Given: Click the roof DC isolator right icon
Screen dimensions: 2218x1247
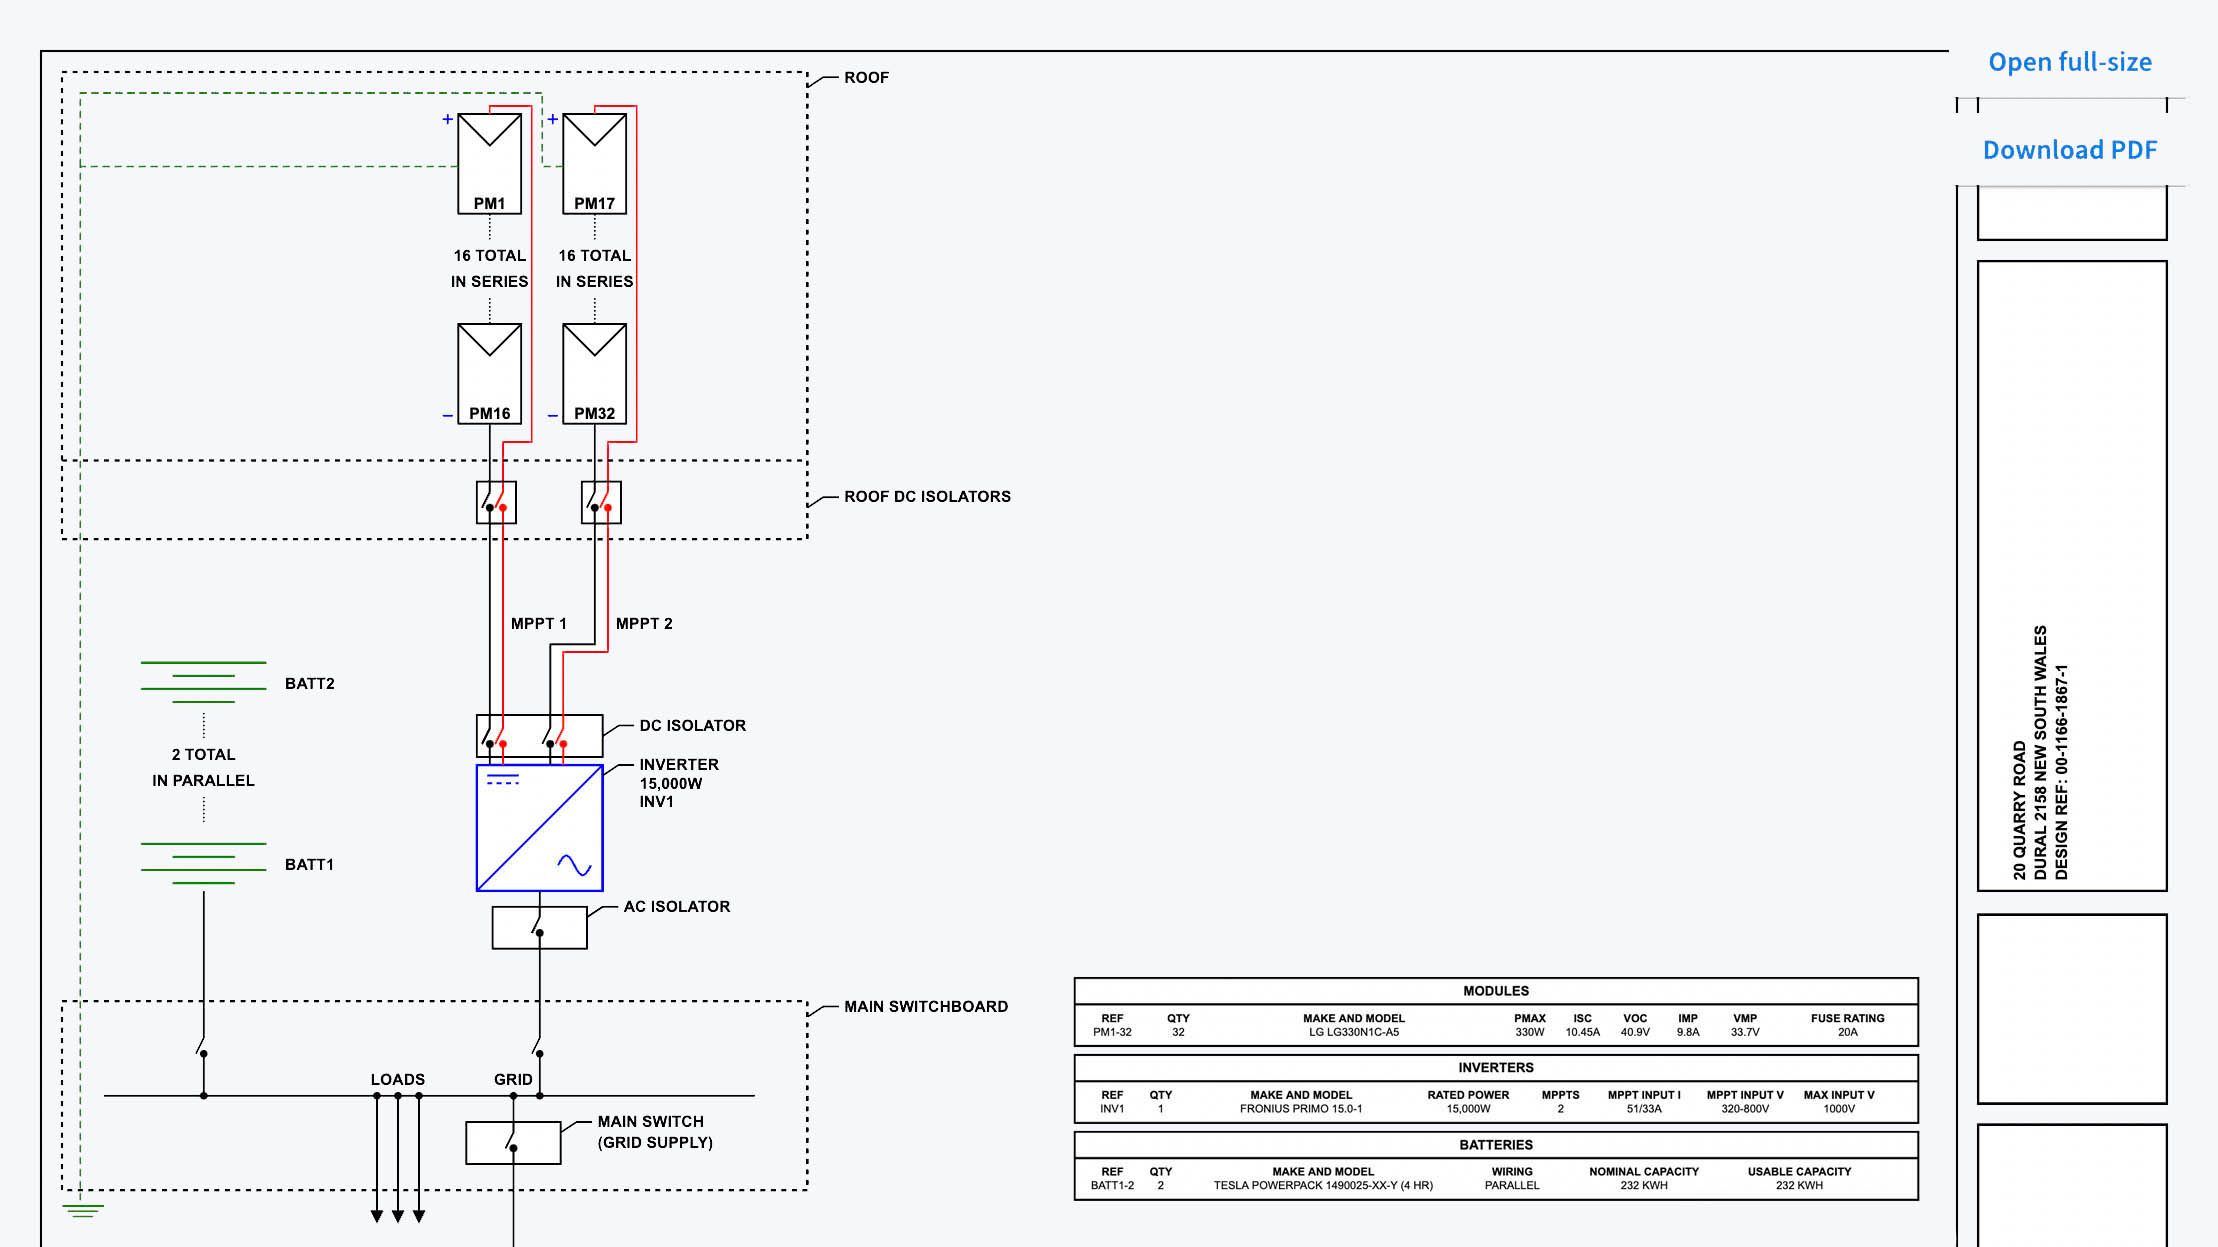Looking at the screenshot, I should point(599,502).
